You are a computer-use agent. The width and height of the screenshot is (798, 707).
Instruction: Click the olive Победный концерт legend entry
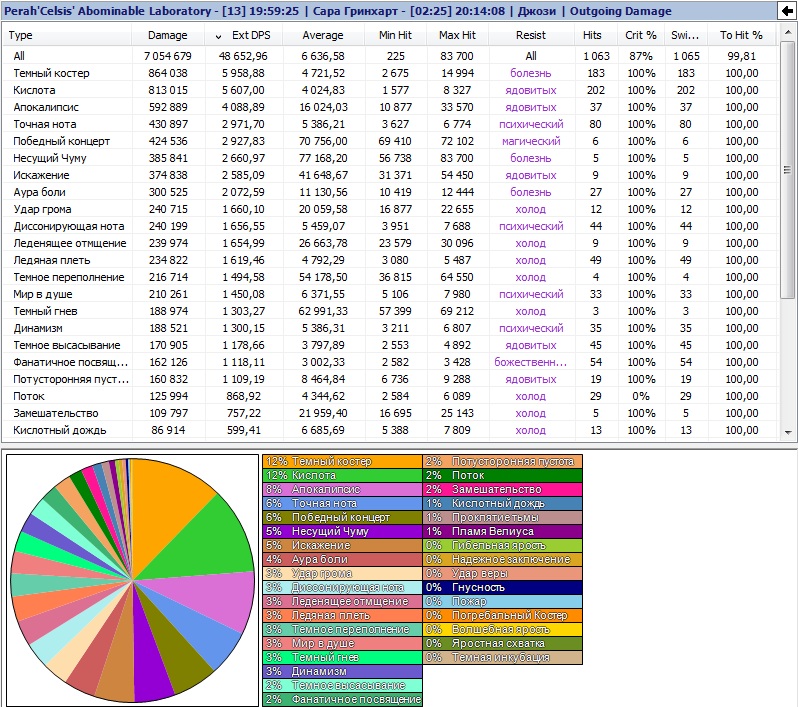tap(343, 517)
